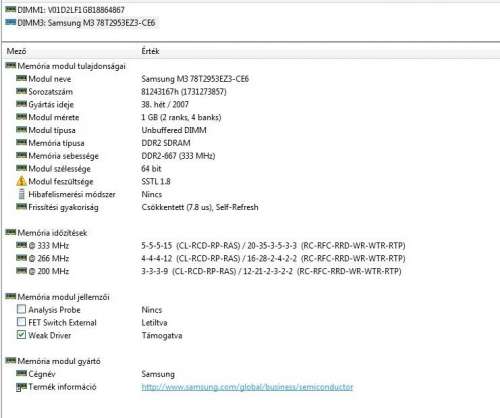Click the Gyártás ideje row icon
This screenshot has height=418, width=500.
[21, 104]
